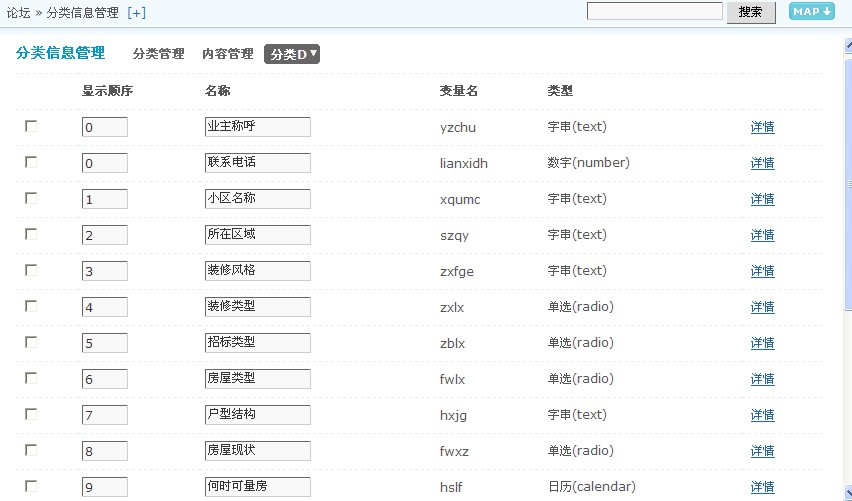Click the 数字(number) type text
This screenshot has width=852, height=501.
[x=588, y=162]
